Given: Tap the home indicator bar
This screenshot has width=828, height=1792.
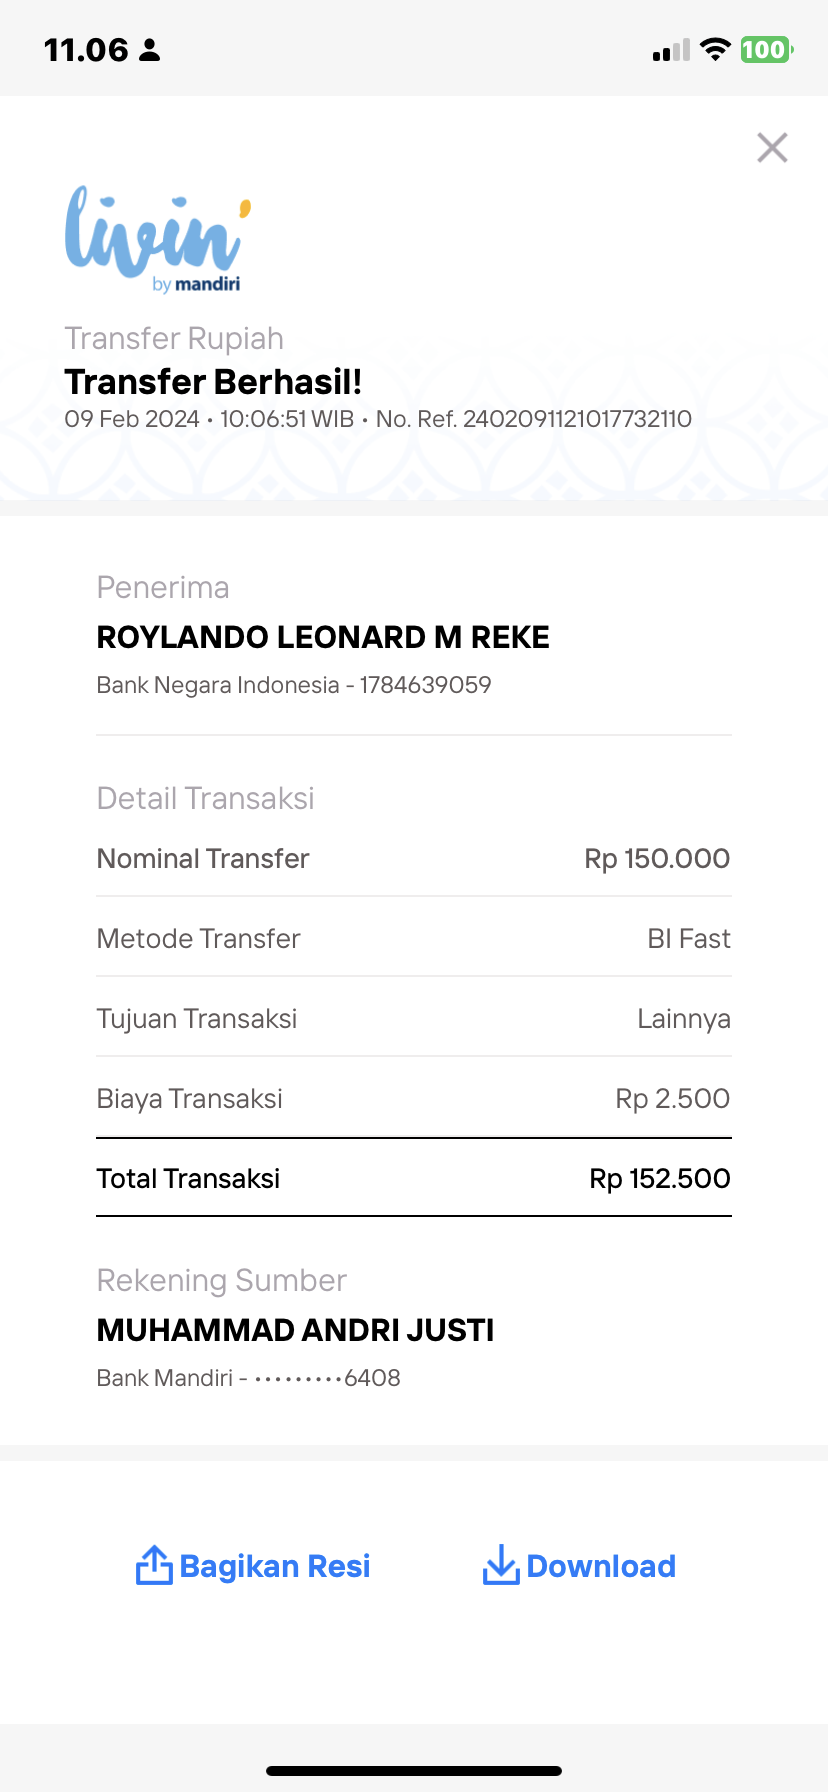Looking at the screenshot, I should (x=414, y=1771).
